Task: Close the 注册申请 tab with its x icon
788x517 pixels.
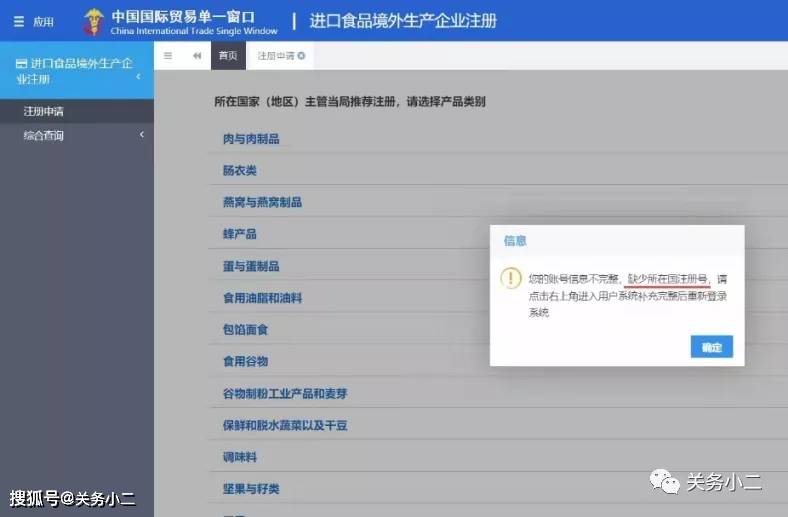Action: click(x=301, y=56)
